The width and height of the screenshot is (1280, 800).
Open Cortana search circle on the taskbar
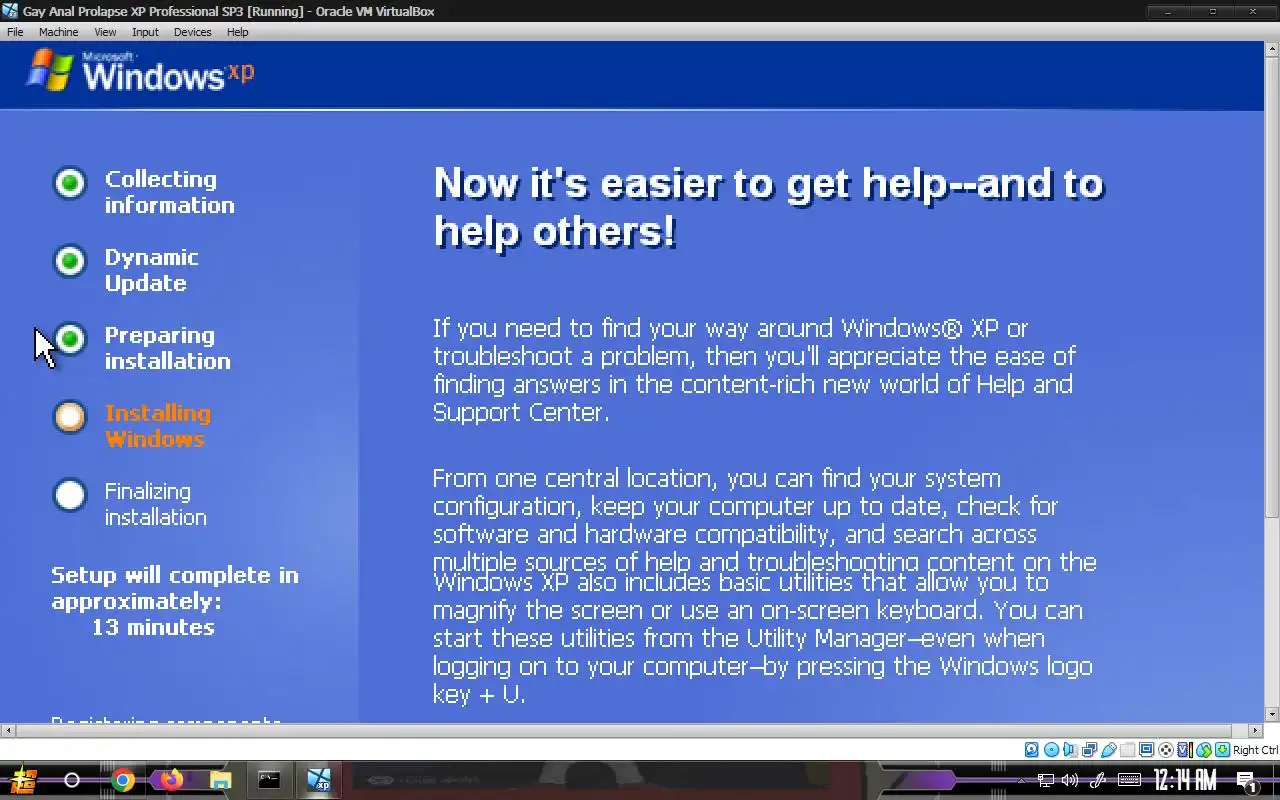click(72, 780)
